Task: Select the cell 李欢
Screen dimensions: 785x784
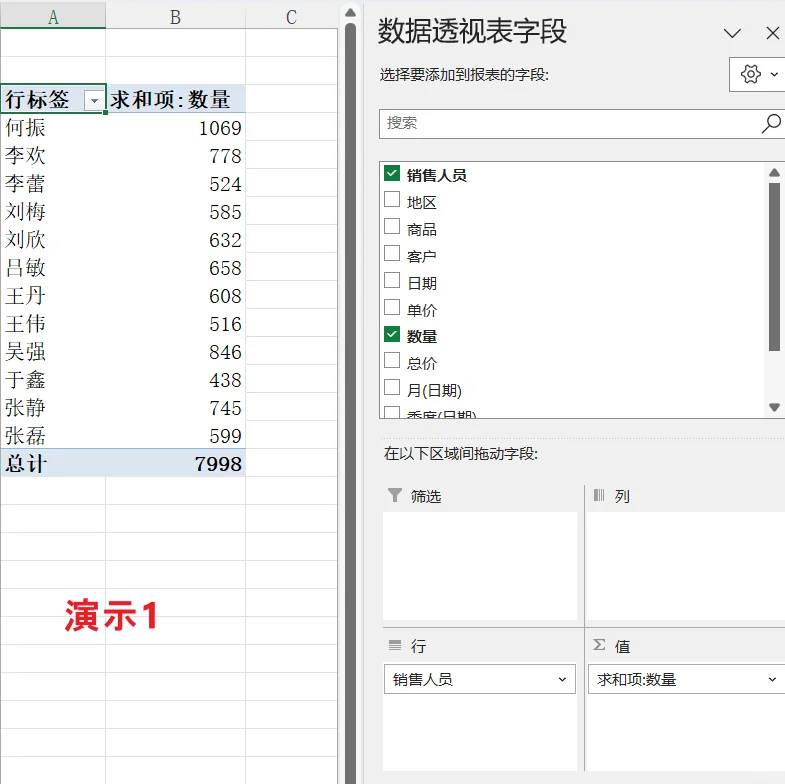Action: (53, 155)
